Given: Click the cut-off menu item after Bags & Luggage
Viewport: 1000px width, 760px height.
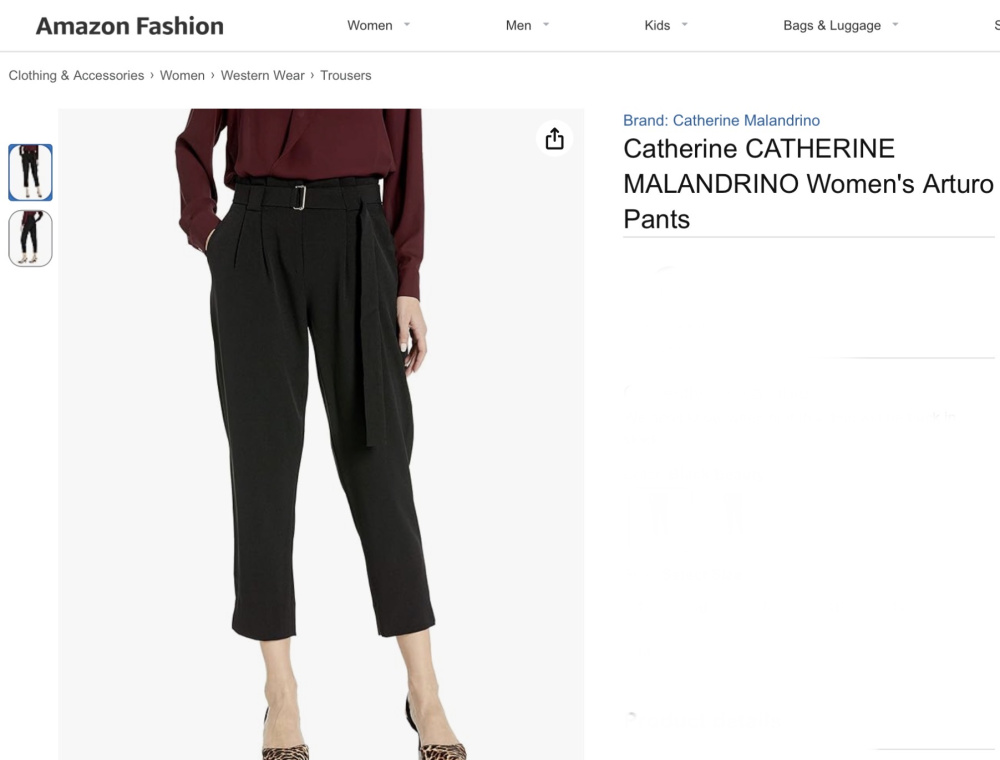Looking at the screenshot, I should pos(996,26).
